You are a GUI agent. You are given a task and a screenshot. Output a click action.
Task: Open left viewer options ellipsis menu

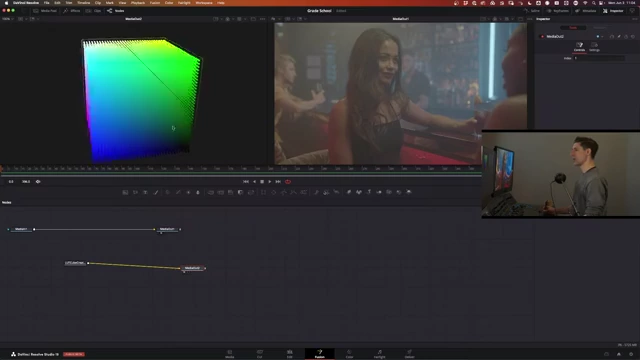pos(262,19)
